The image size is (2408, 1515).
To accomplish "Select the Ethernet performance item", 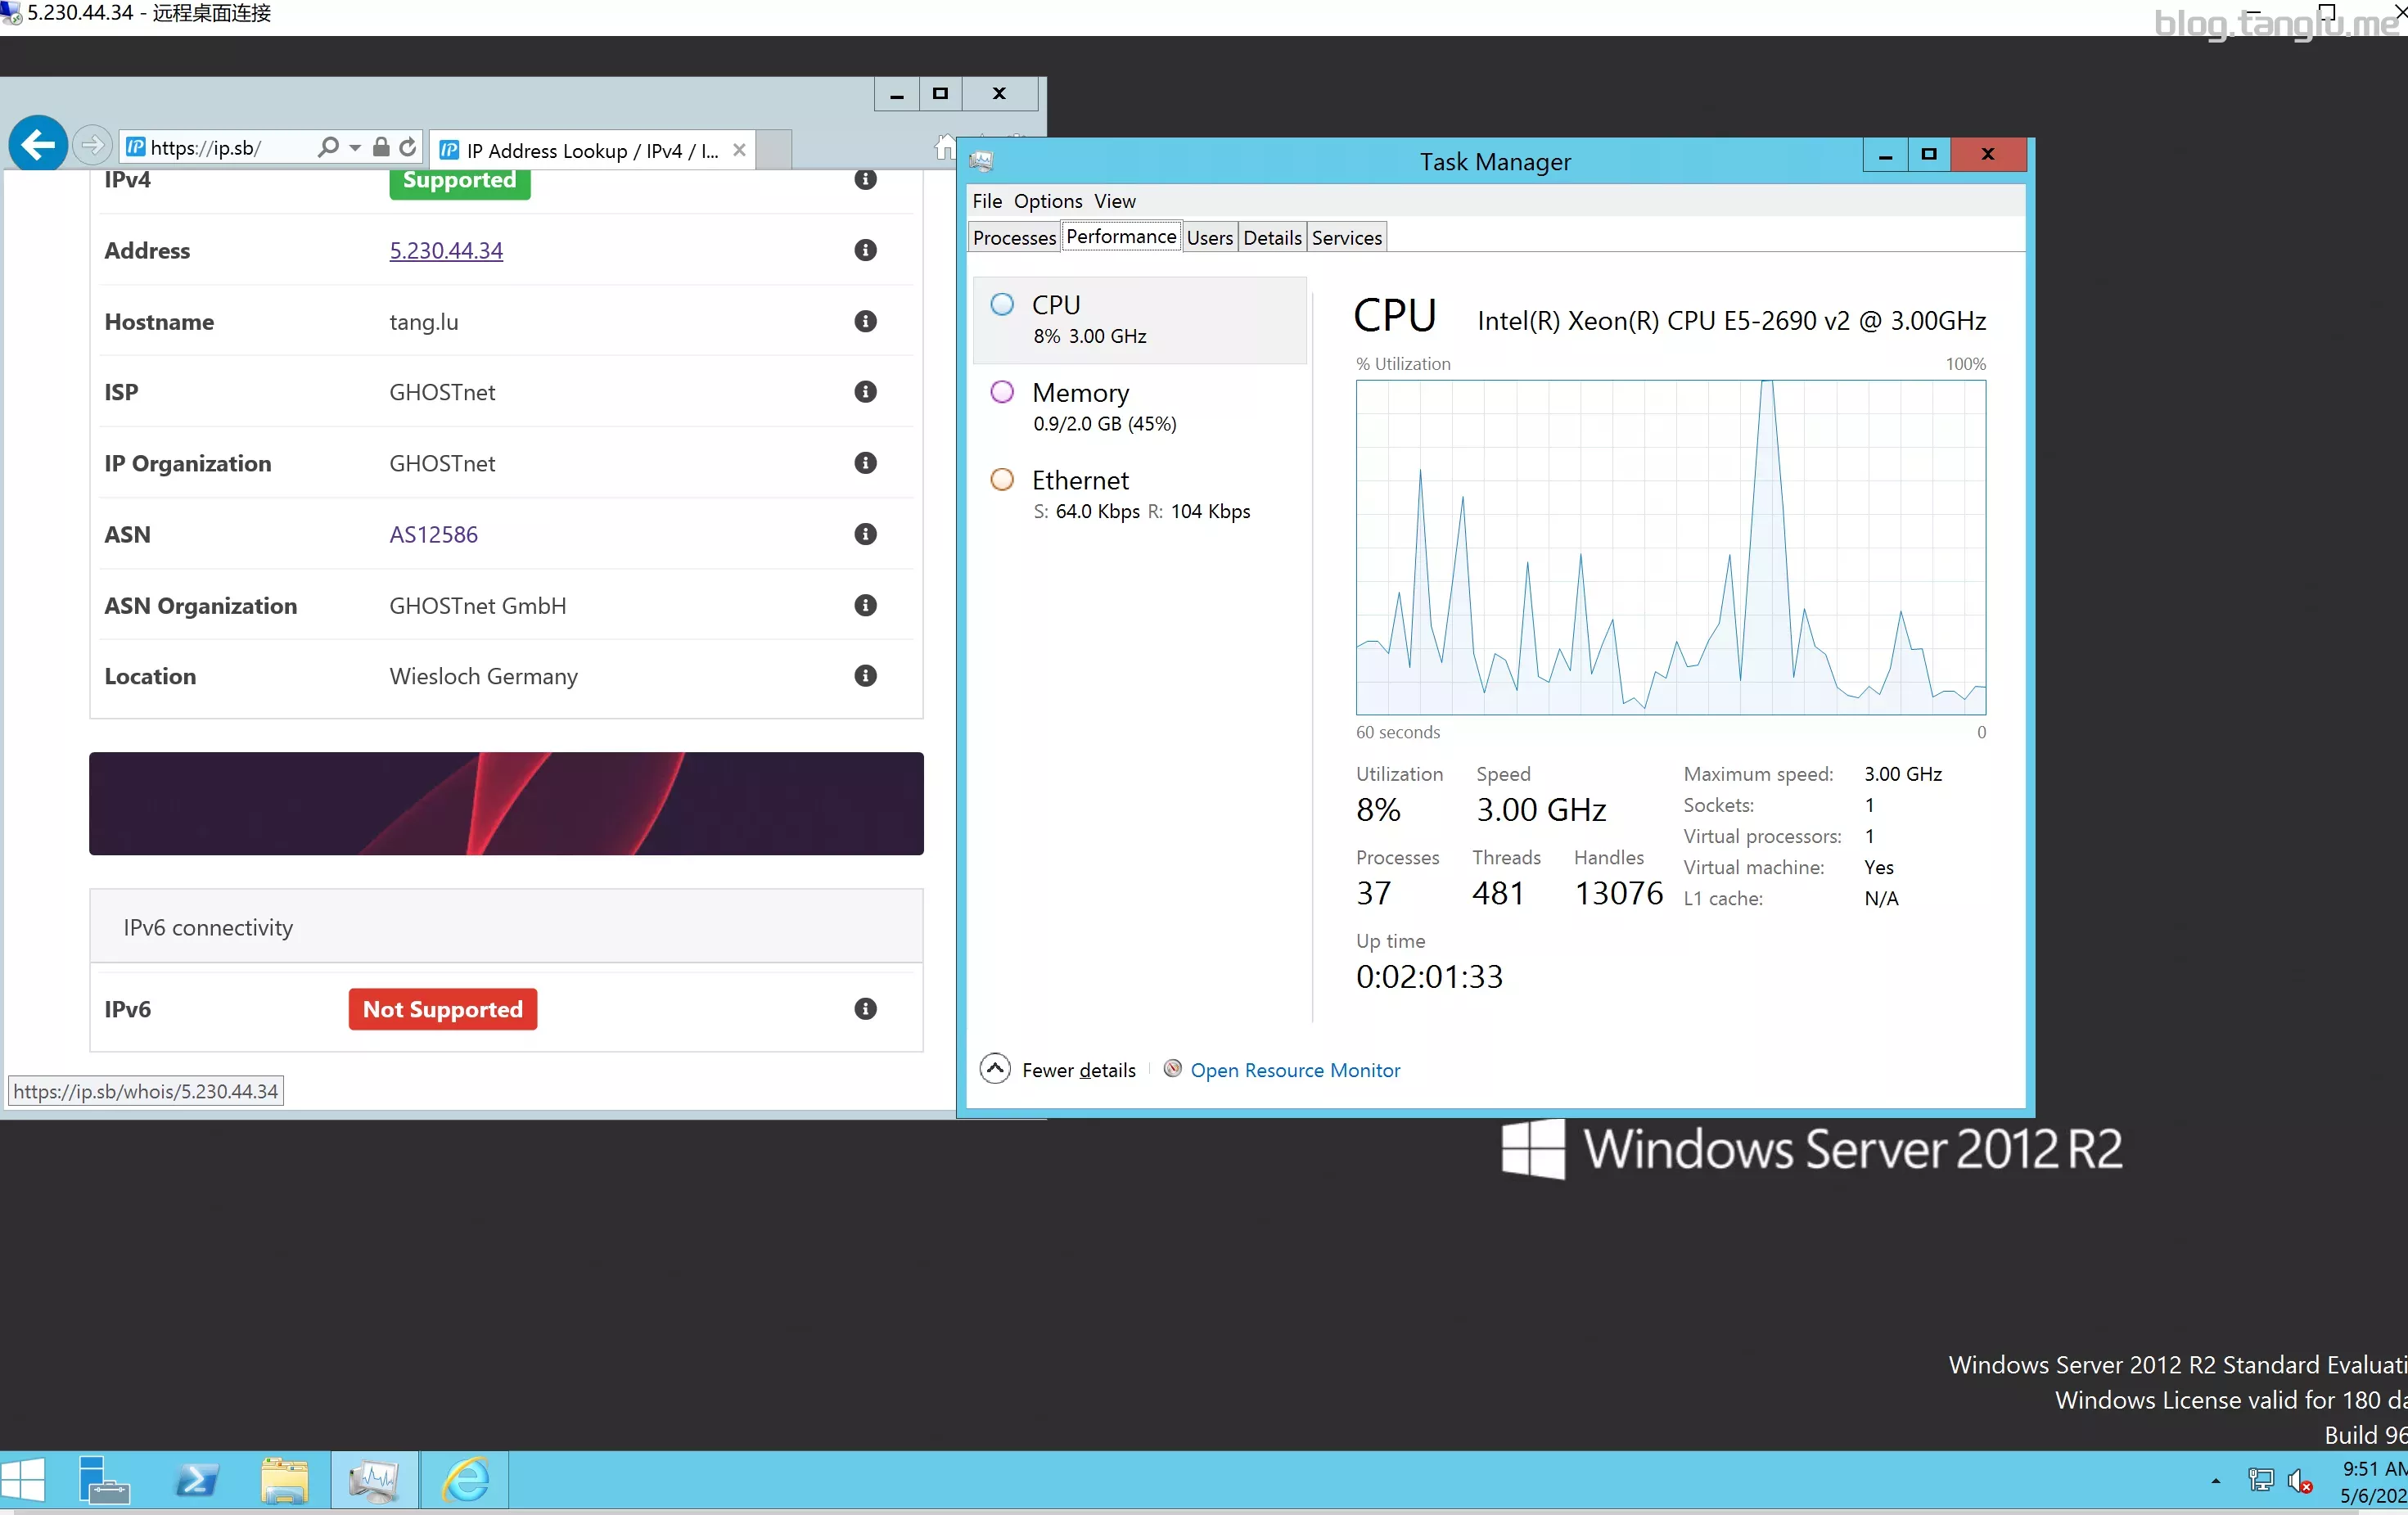I will (1140, 494).
